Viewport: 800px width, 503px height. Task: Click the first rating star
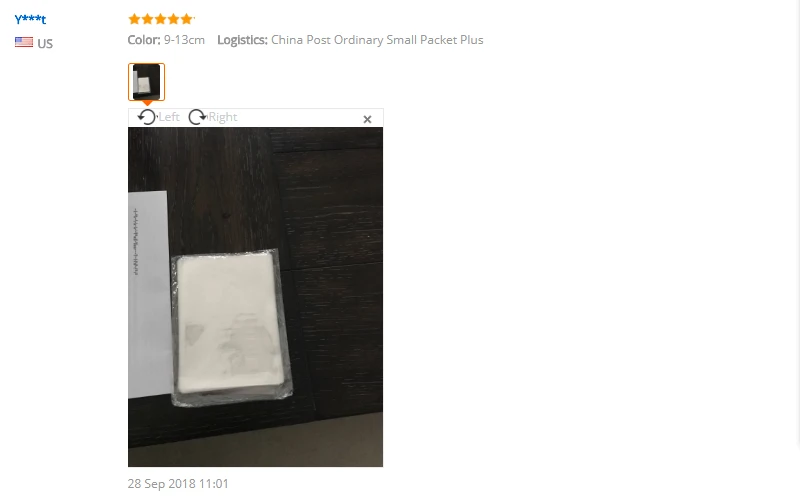point(134,19)
